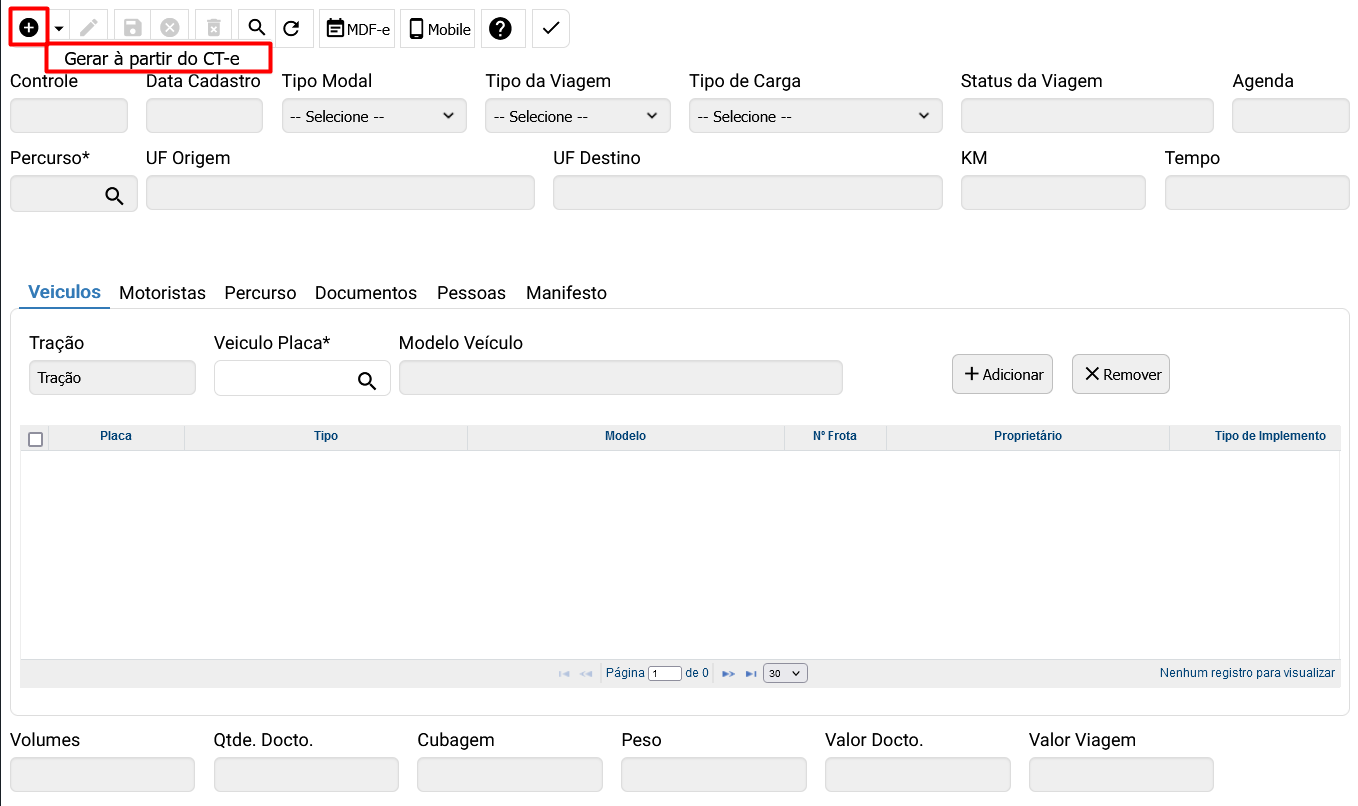This screenshot has width=1358, height=806.
Task: Open the Tipo da Viagem dropdown
Action: 577,116
